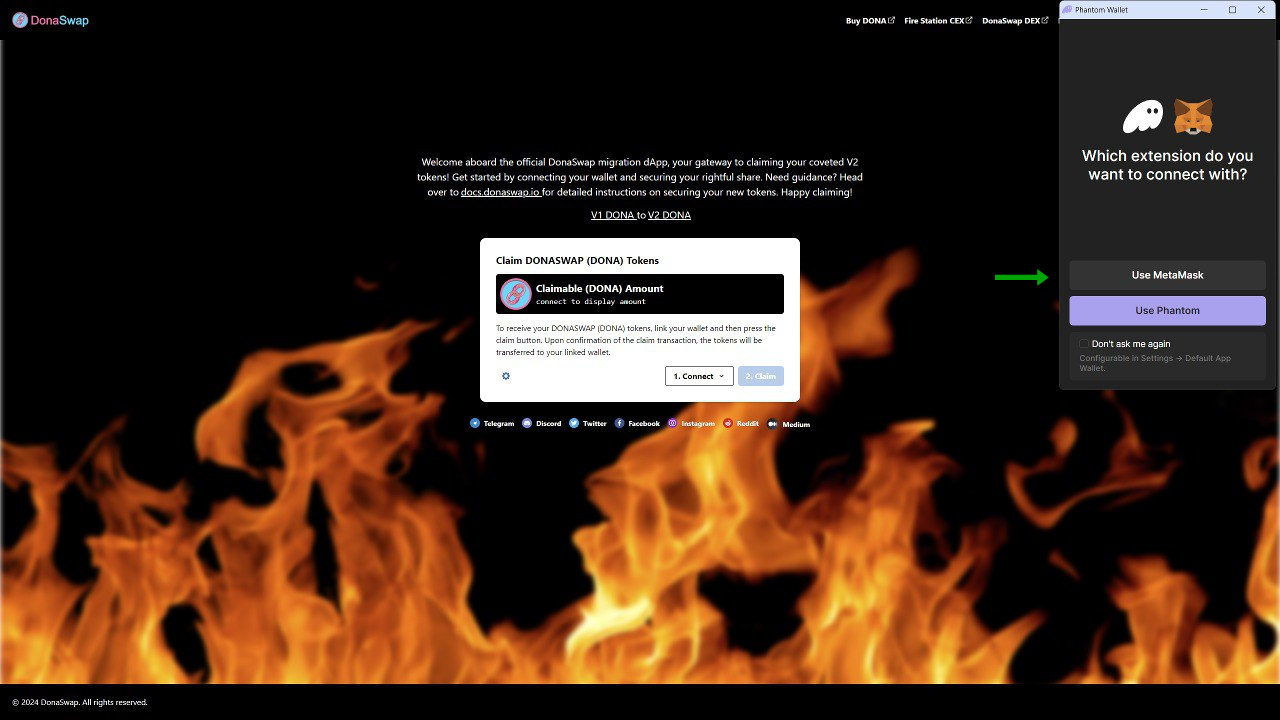This screenshot has height=720, width=1280.
Task: Minimize the Phantom Wallet window
Action: 1203,10
